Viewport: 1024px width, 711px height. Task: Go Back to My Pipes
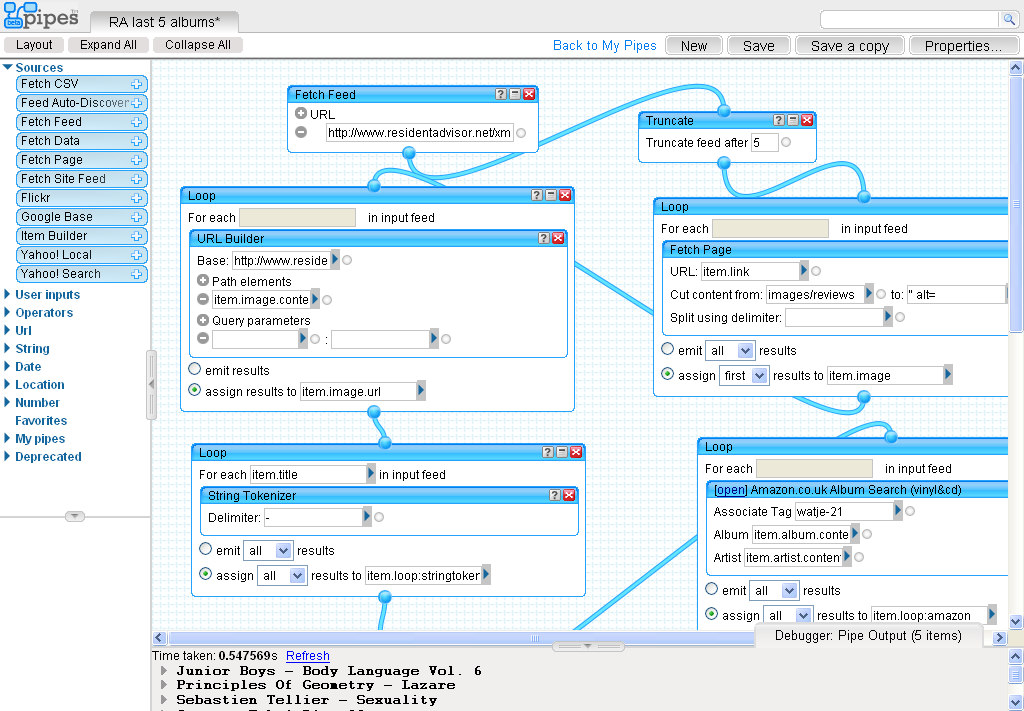coord(605,46)
